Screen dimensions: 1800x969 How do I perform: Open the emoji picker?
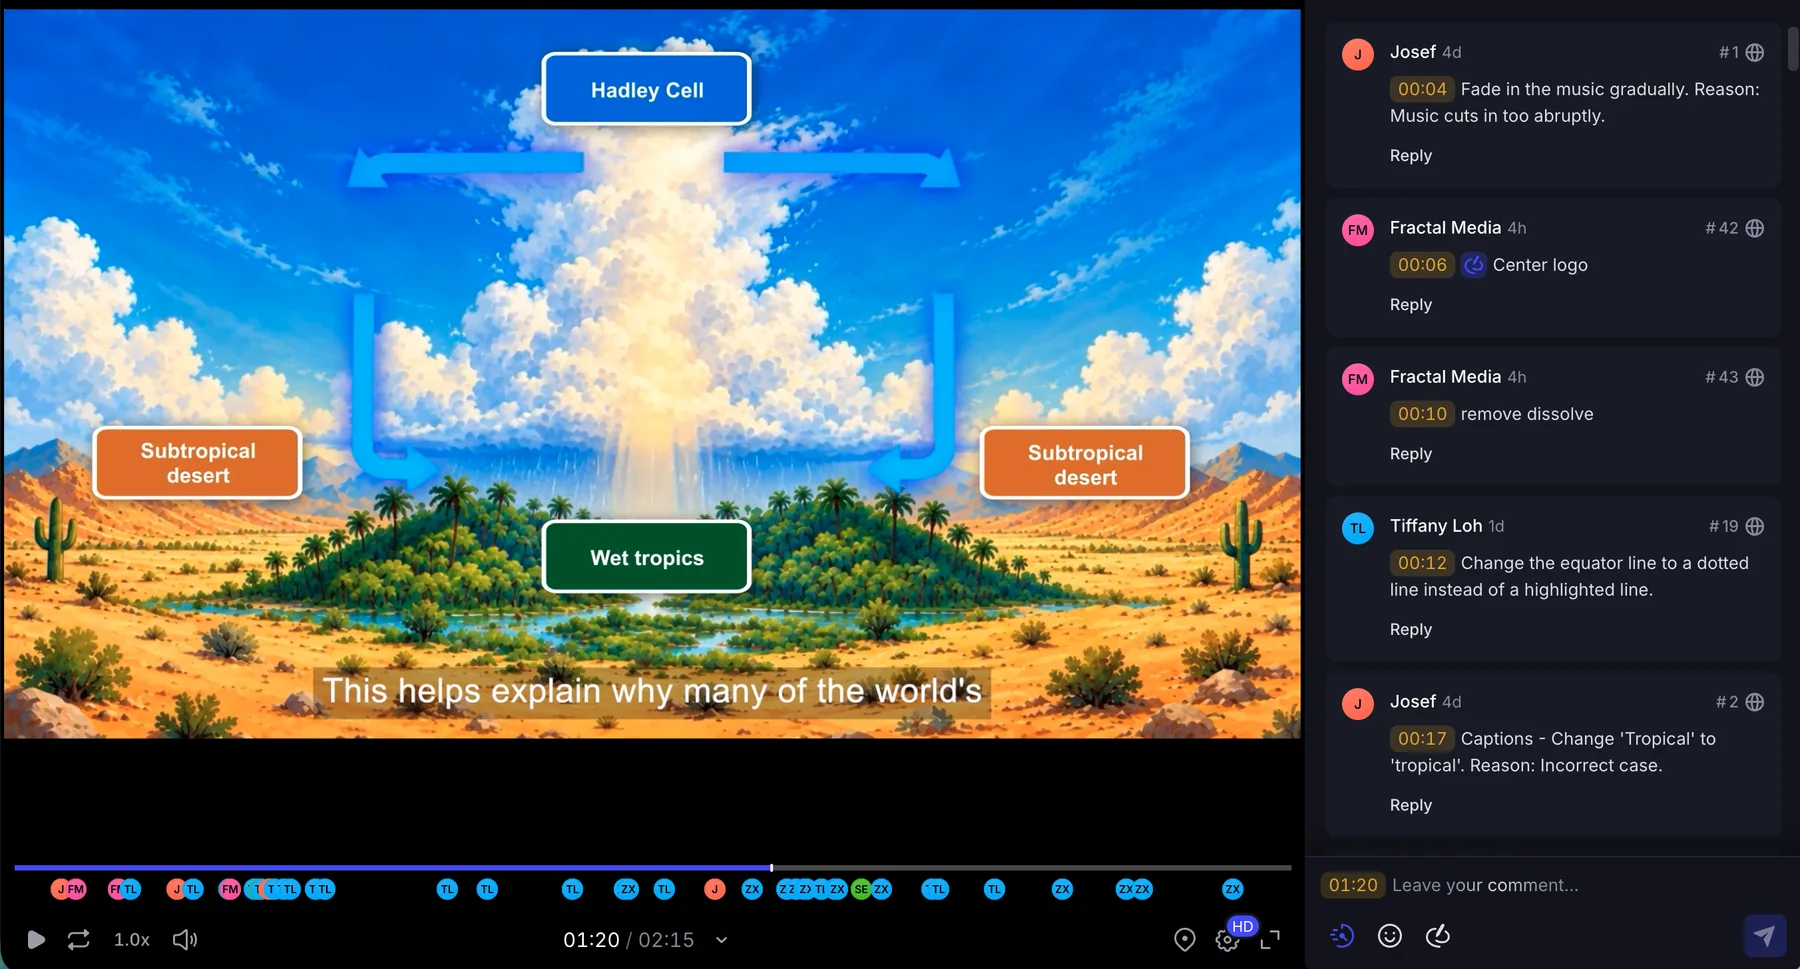pyautogui.click(x=1389, y=935)
